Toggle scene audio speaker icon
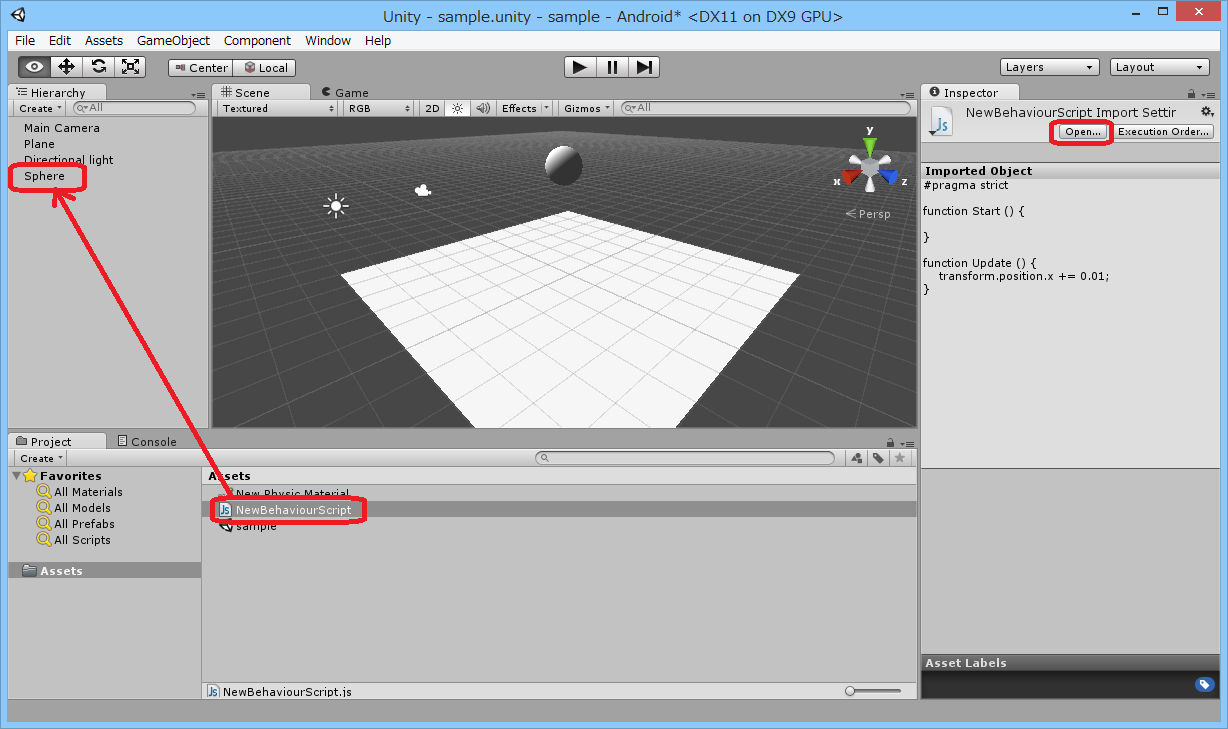 coord(483,108)
